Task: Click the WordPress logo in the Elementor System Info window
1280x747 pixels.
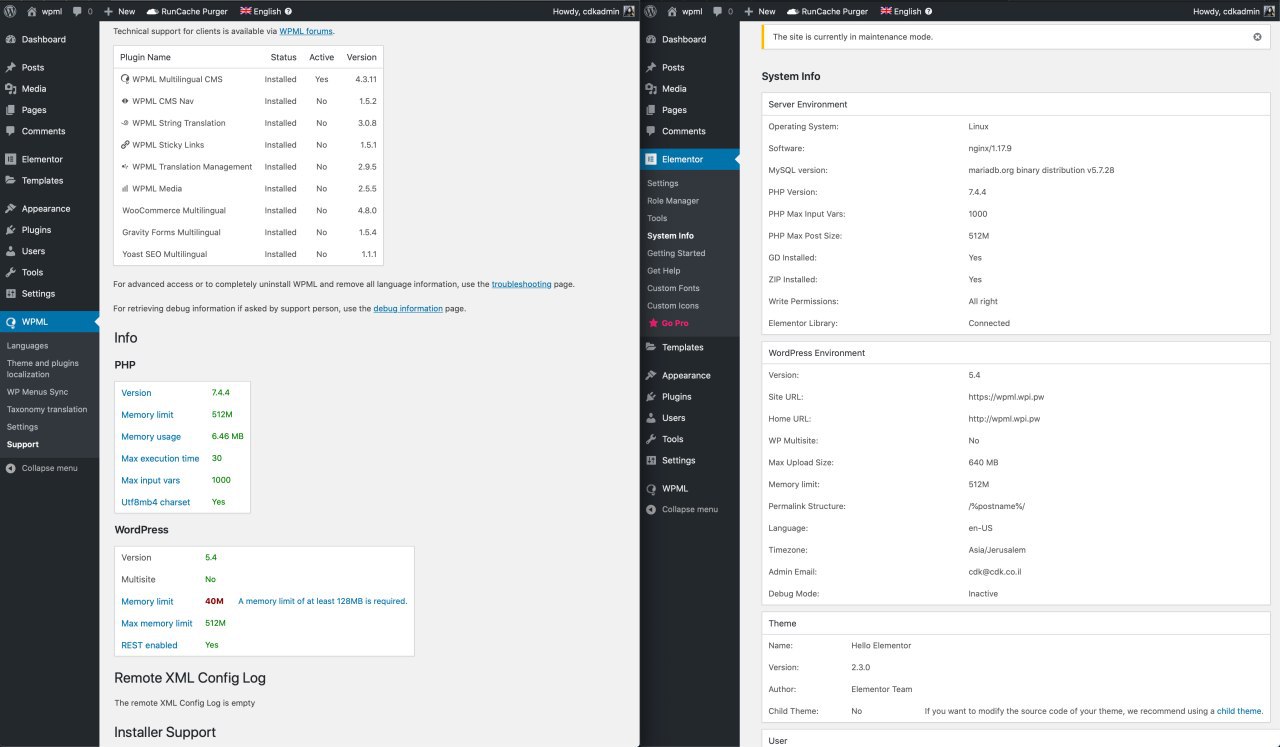Action: click(x=650, y=11)
